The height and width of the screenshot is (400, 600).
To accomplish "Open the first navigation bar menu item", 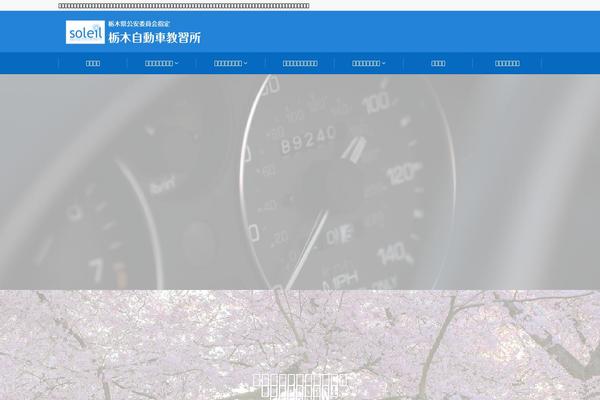I will tap(93, 63).
